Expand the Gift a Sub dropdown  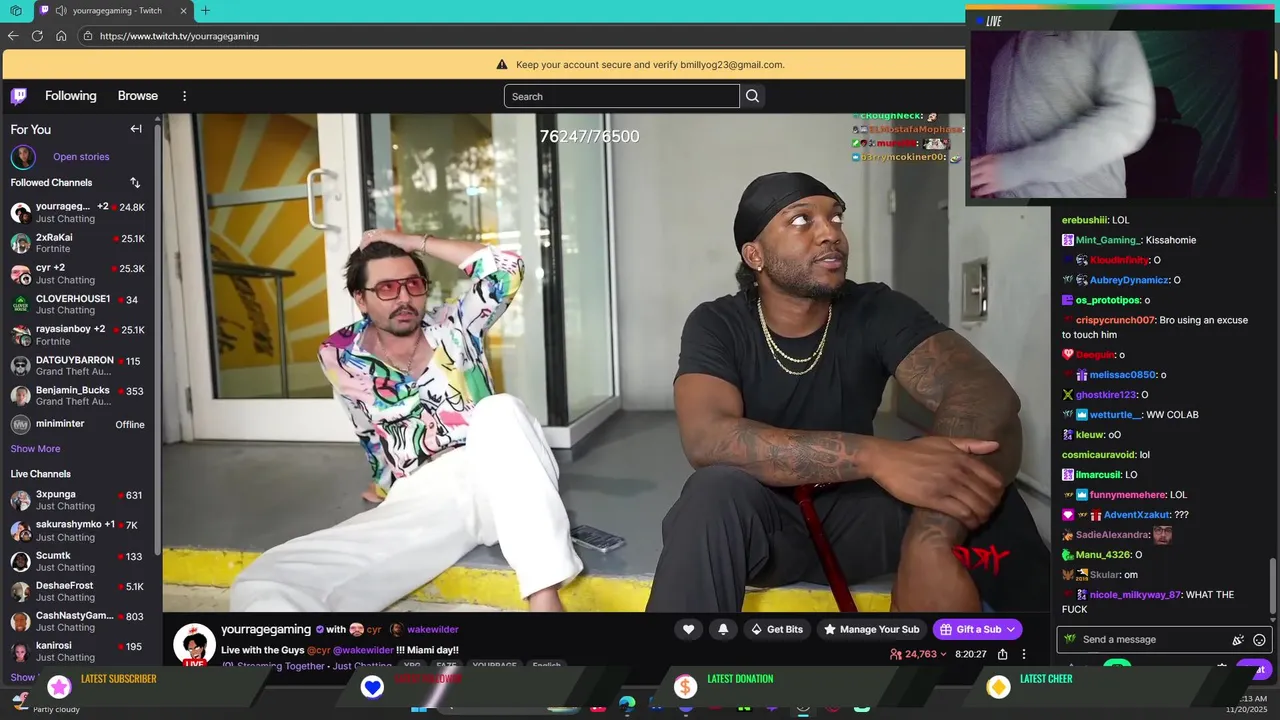(x=1011, y=629)
